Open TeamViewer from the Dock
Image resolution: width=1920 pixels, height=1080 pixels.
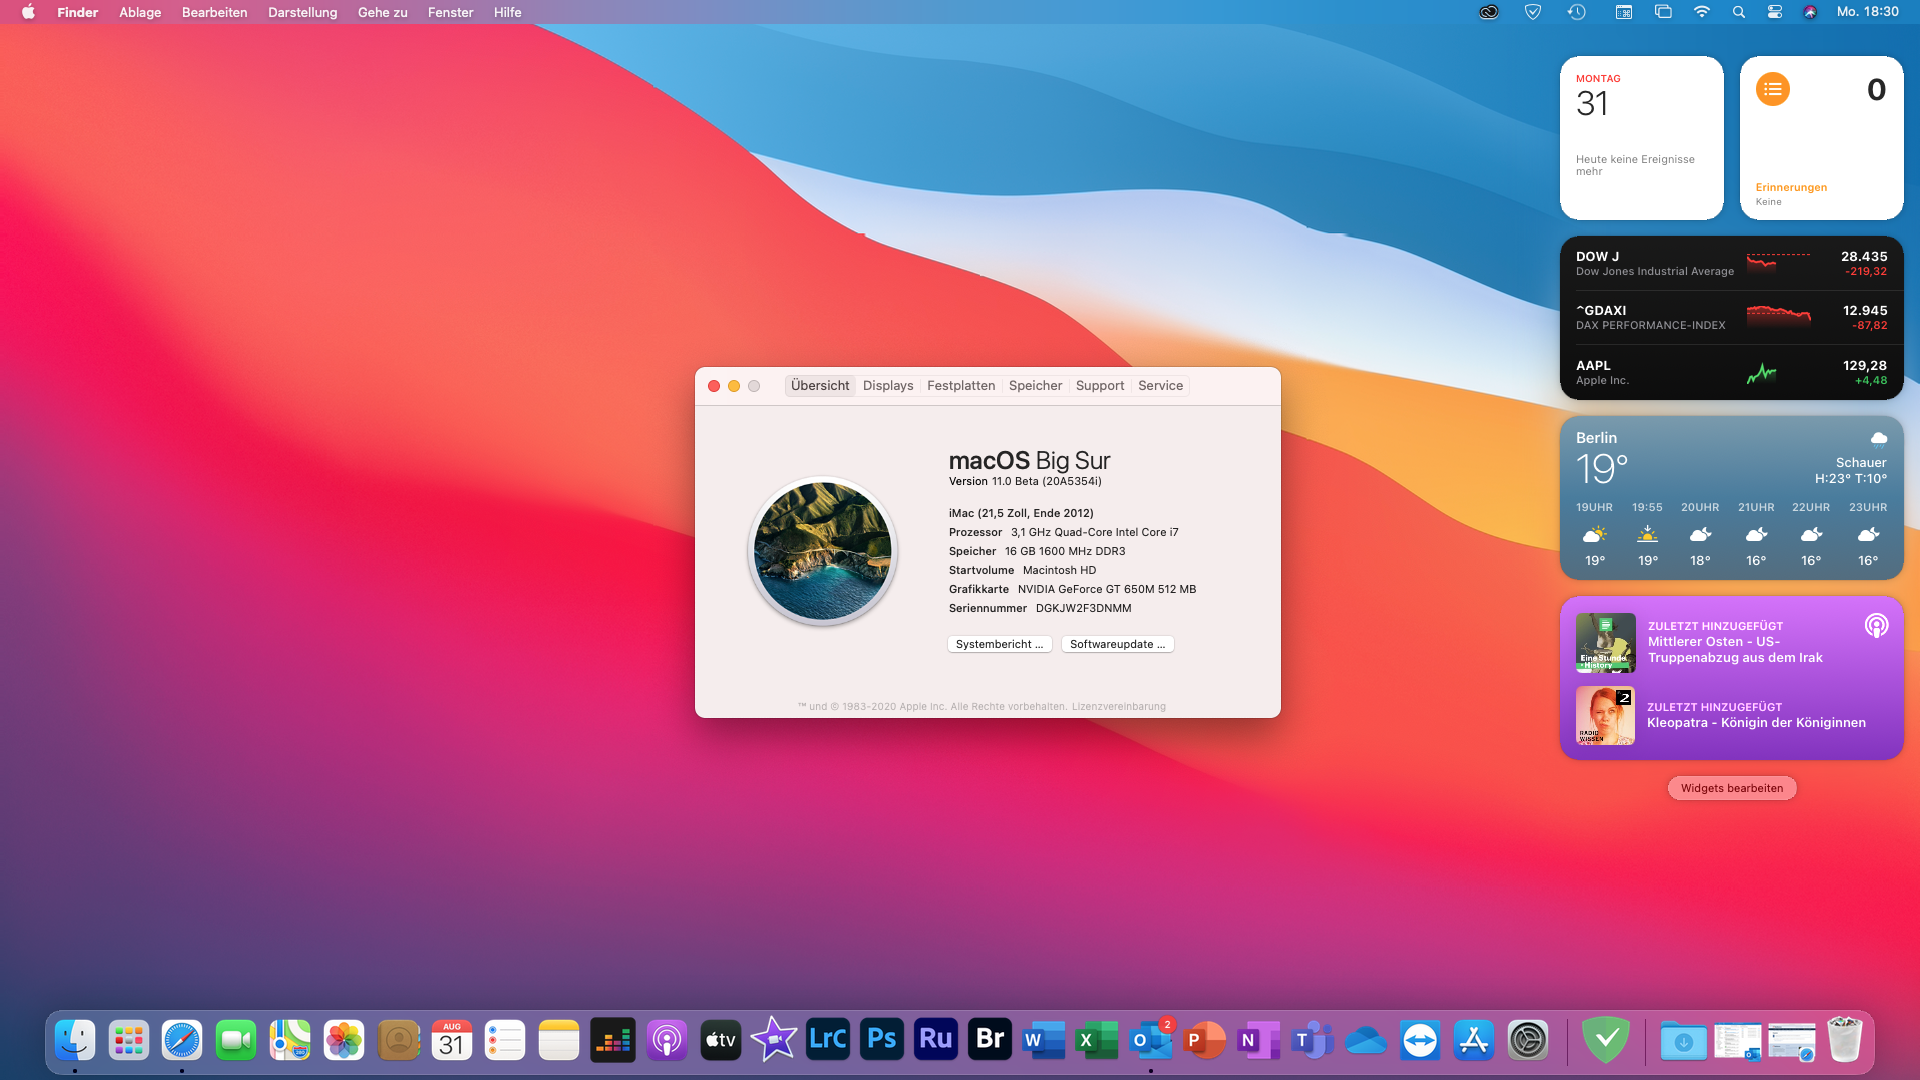(x=1420, y=1040)
